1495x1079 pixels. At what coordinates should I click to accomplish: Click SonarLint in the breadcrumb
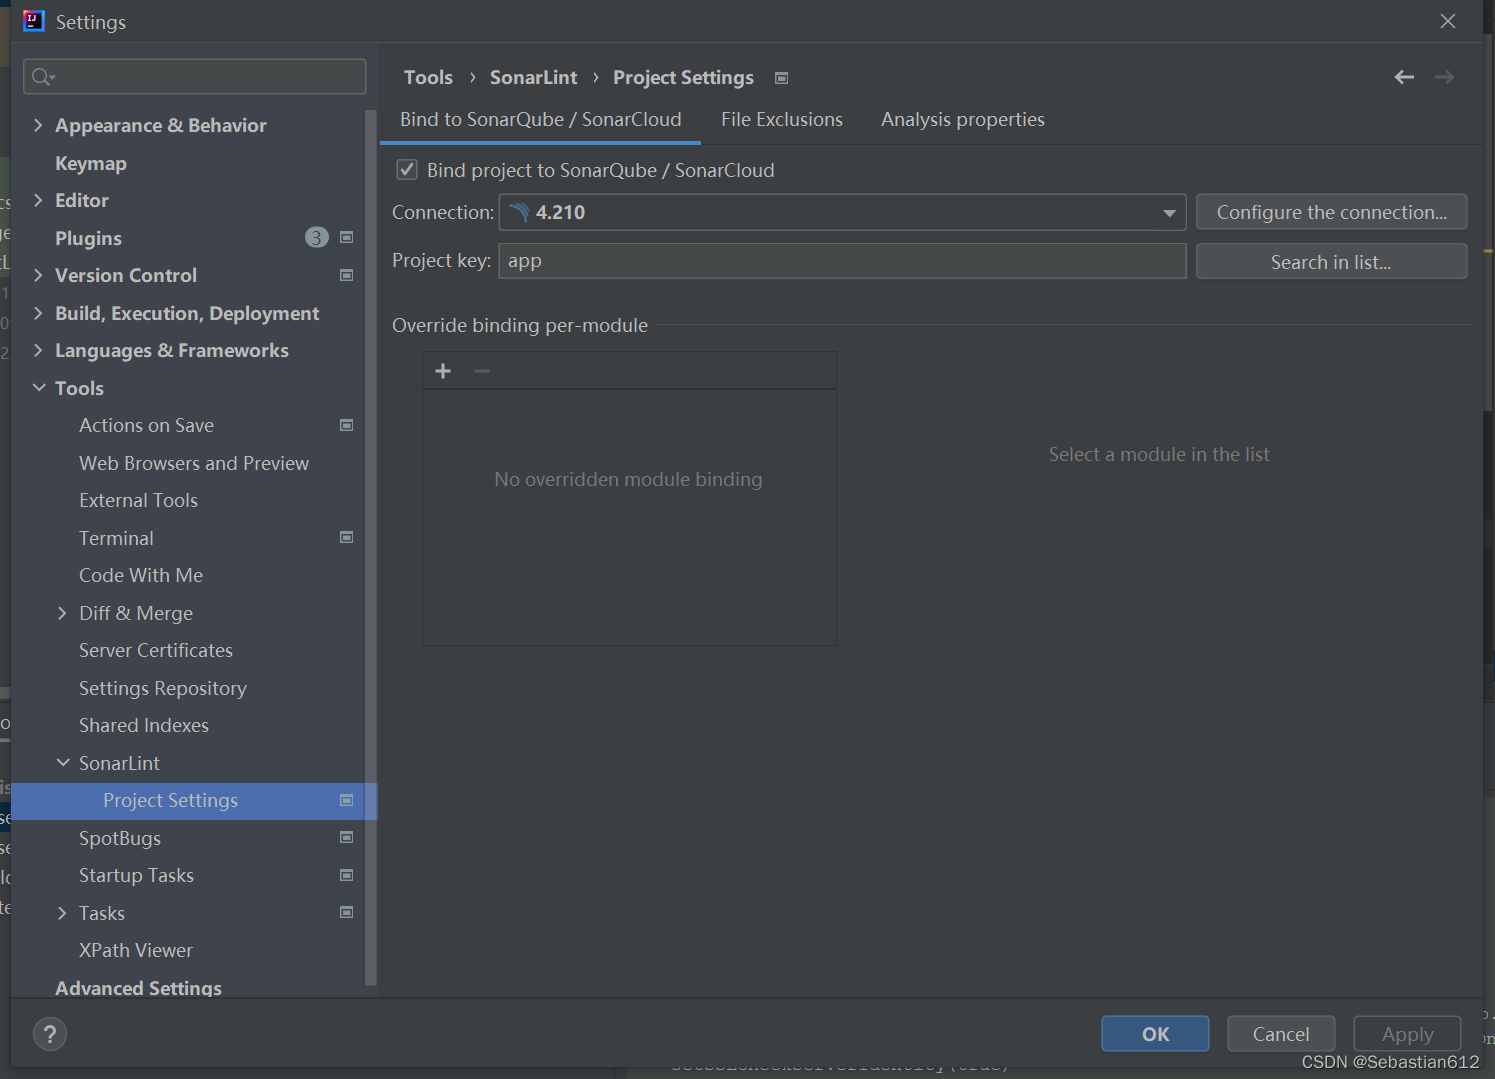tap(533, 77)
